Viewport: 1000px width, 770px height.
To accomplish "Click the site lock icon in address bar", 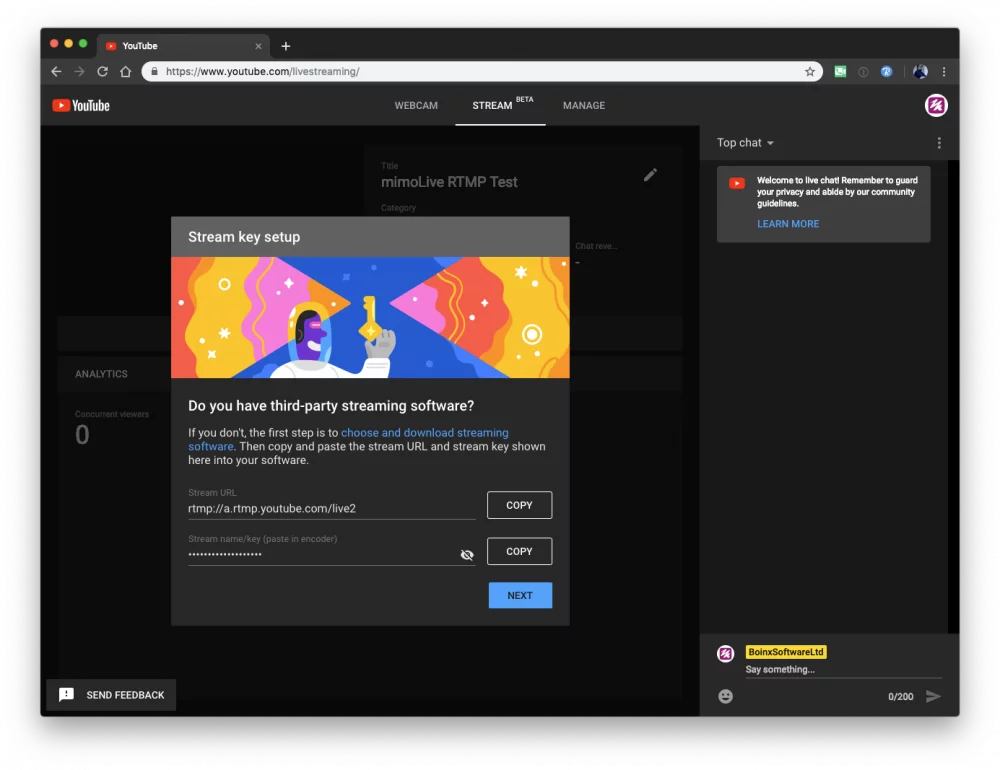I will point(154,71).
